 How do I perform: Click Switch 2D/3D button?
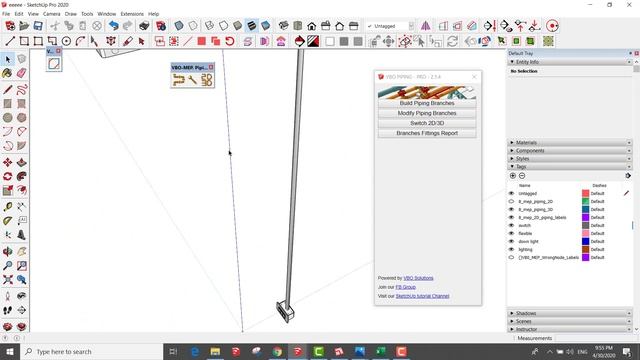(x=427, y=123)
